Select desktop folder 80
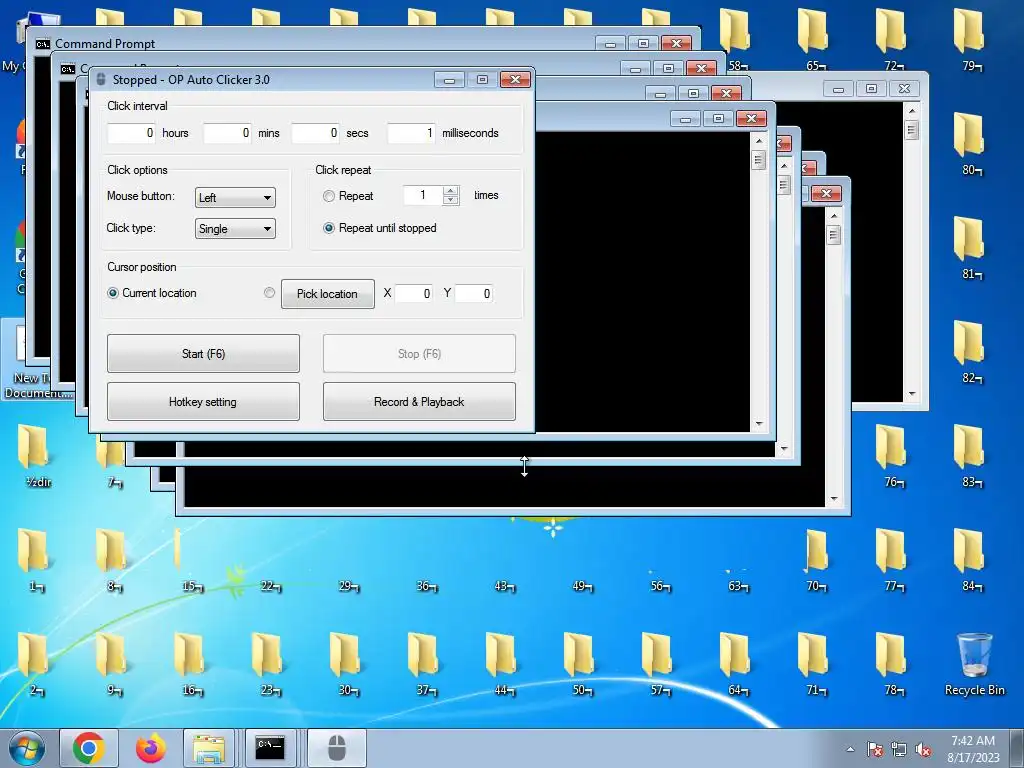 [970, 144]
